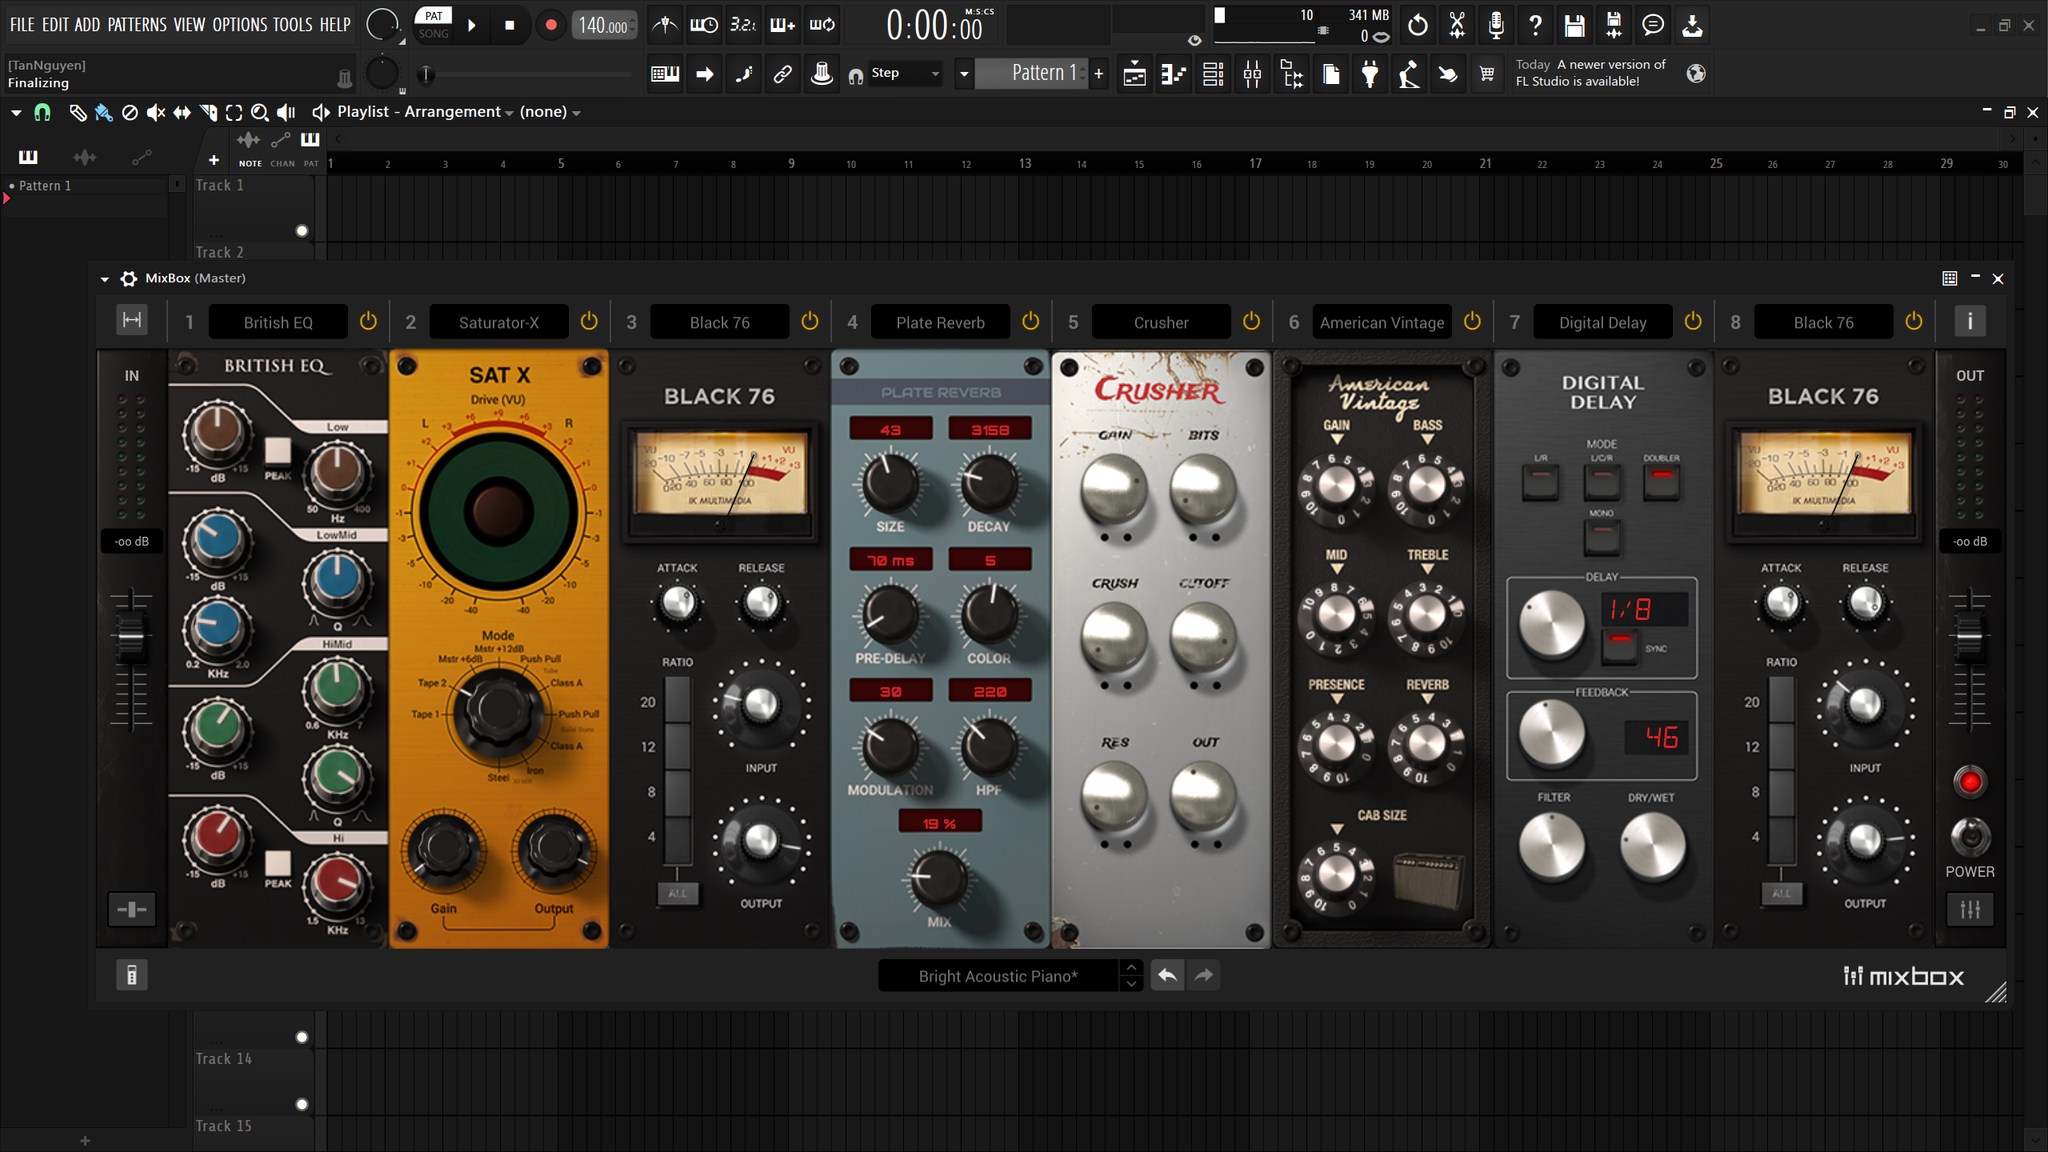Image resolution: width=2048 pixels, height=1152 pixels.
Task: Click the microphone recording icon
Action: click(1496, 25)
